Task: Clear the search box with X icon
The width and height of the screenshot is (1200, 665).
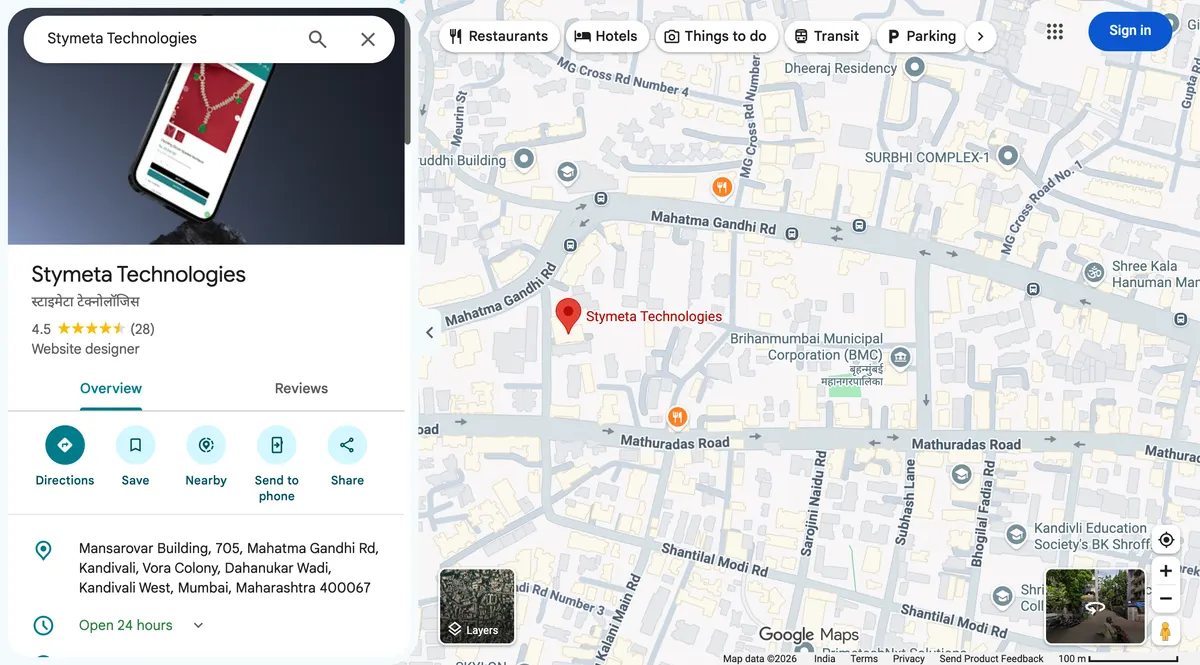Action: coord(368,39)
